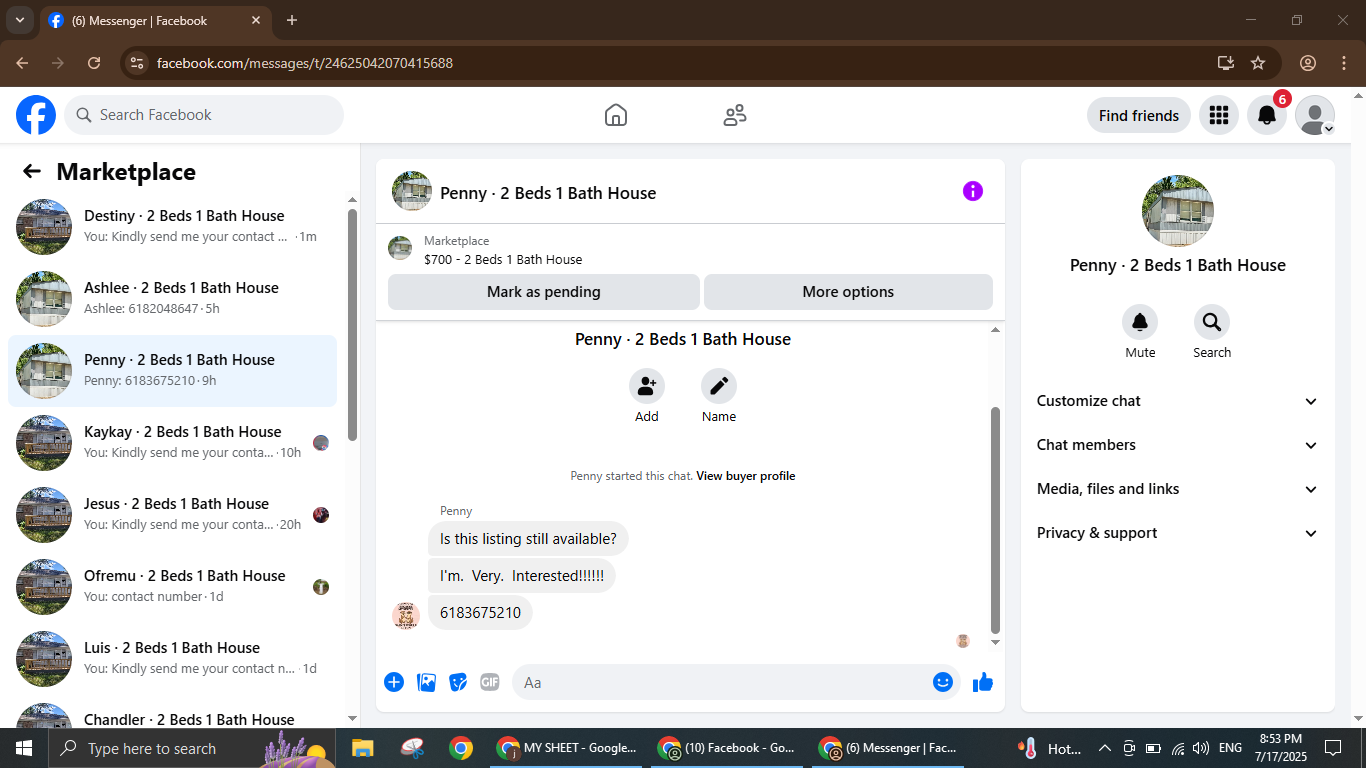Open the ENG language indicator
This screenshot has height=768, width=1366.
click(x=1230, y=748)
